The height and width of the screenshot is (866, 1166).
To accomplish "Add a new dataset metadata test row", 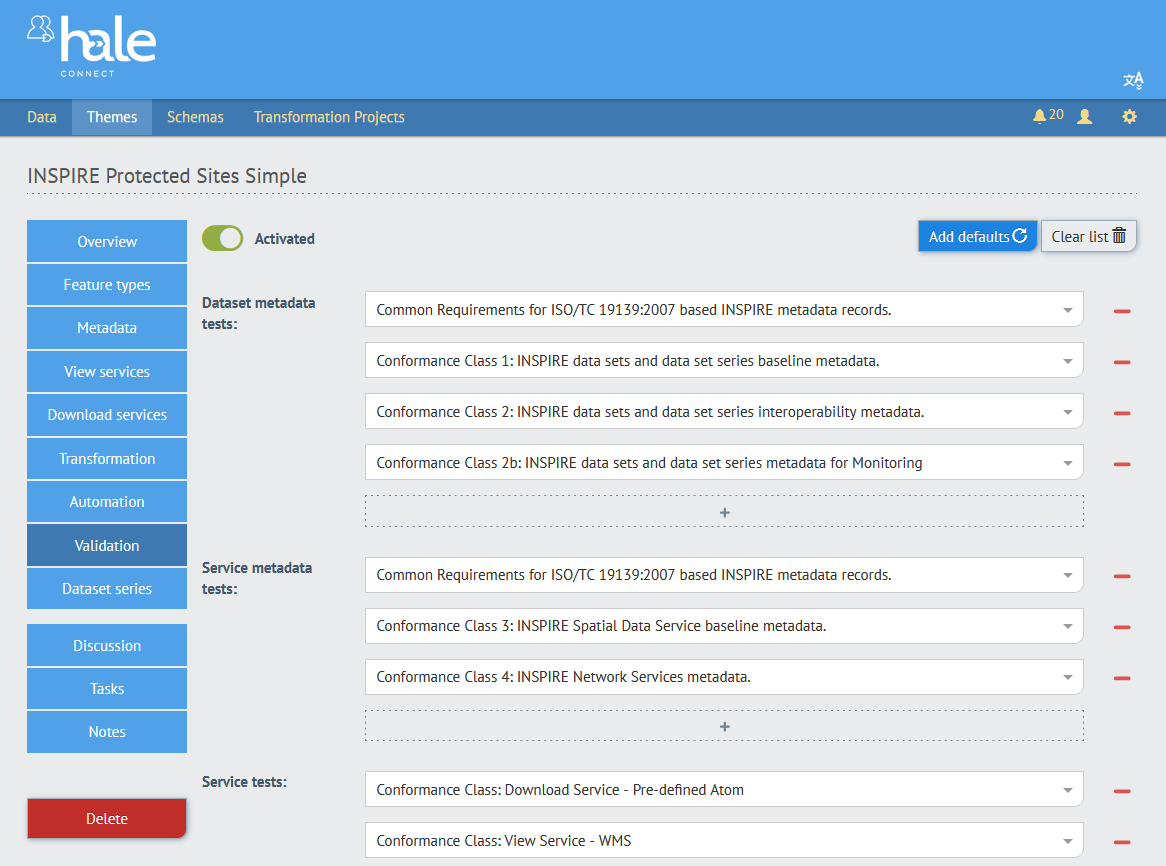I will (x=724, y=511).
